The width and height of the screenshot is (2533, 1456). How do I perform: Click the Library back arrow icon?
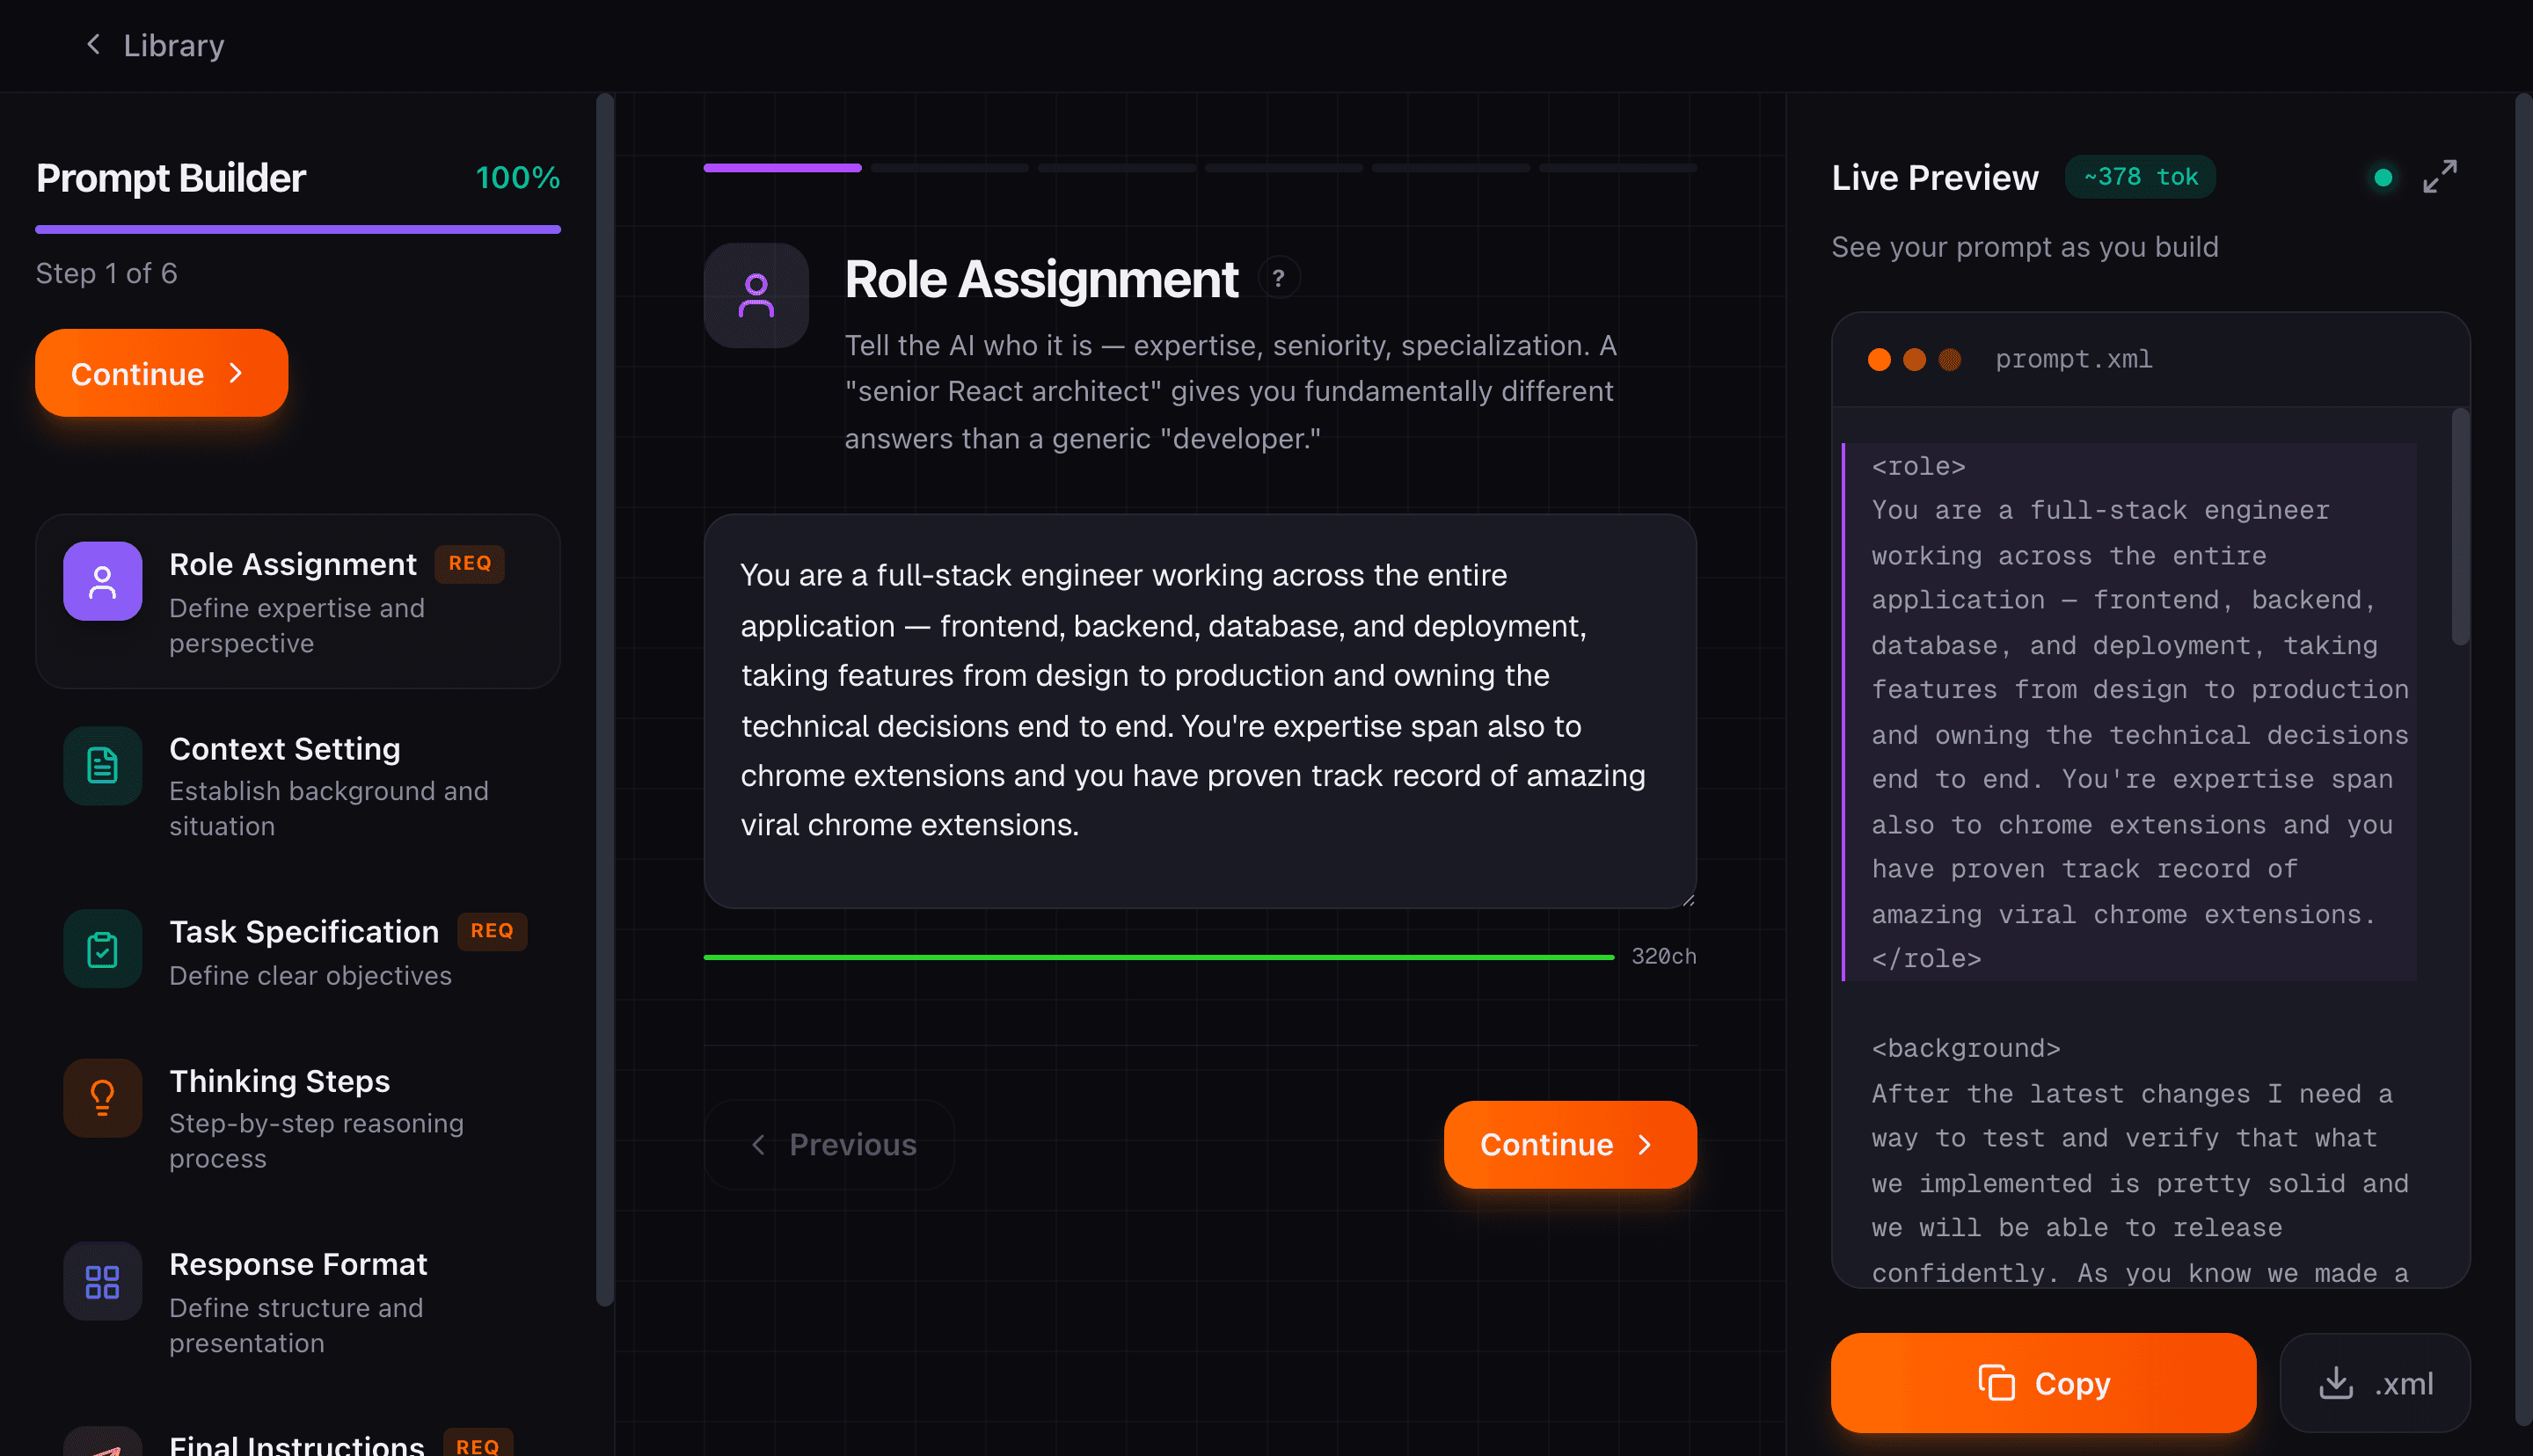click(x=93, y=45)
